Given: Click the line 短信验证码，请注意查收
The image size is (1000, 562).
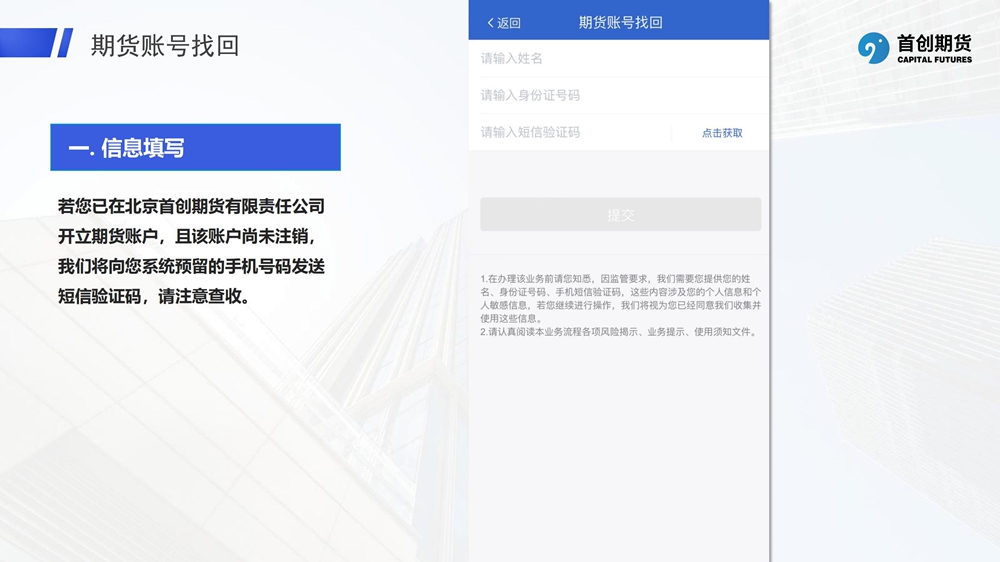Looking at the screenshot, I should [154, 297].
